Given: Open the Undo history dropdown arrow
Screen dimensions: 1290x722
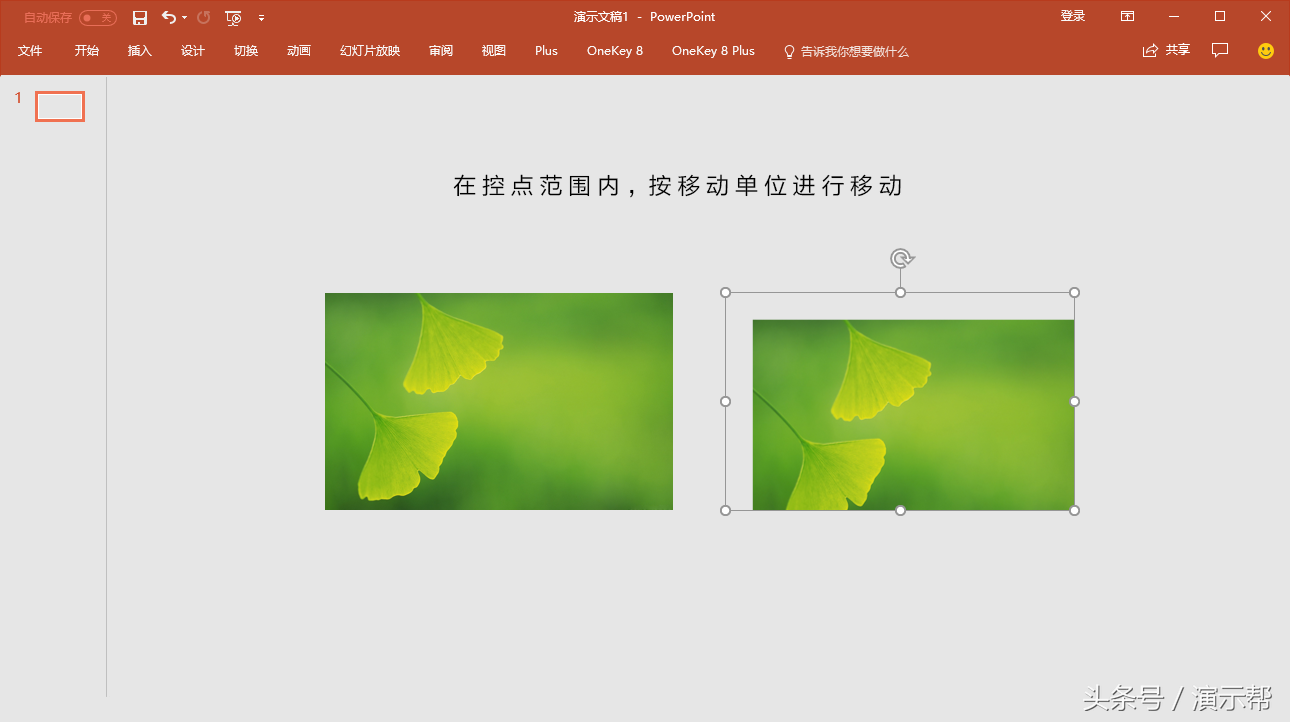Looking at the screenshot, I should (x=185, y=18).
